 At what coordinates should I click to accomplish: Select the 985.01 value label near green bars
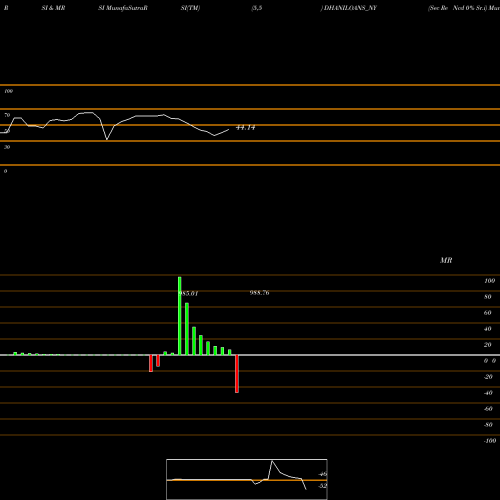click(x=189, y=294)
